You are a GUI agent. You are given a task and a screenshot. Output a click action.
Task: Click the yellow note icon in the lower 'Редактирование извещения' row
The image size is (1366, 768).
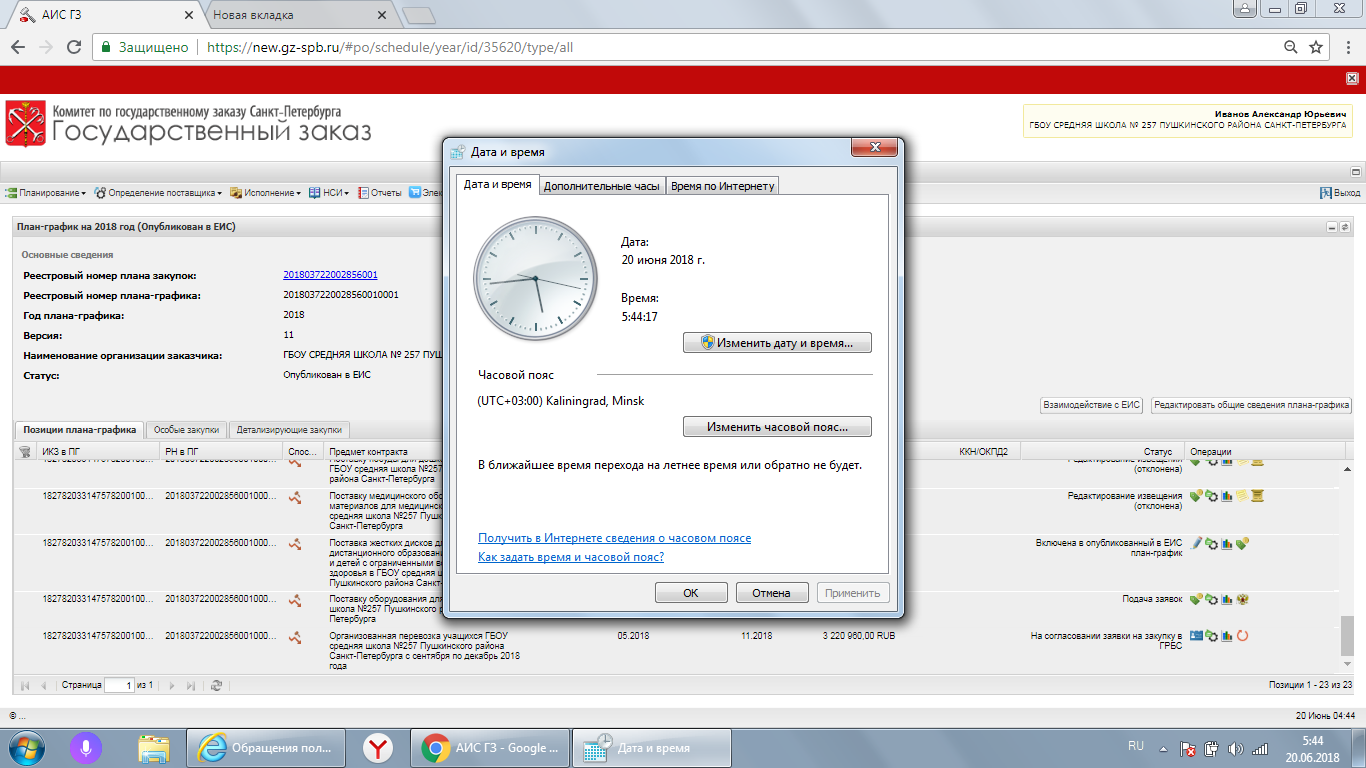pyautogui.click(x=1243, y=495)
